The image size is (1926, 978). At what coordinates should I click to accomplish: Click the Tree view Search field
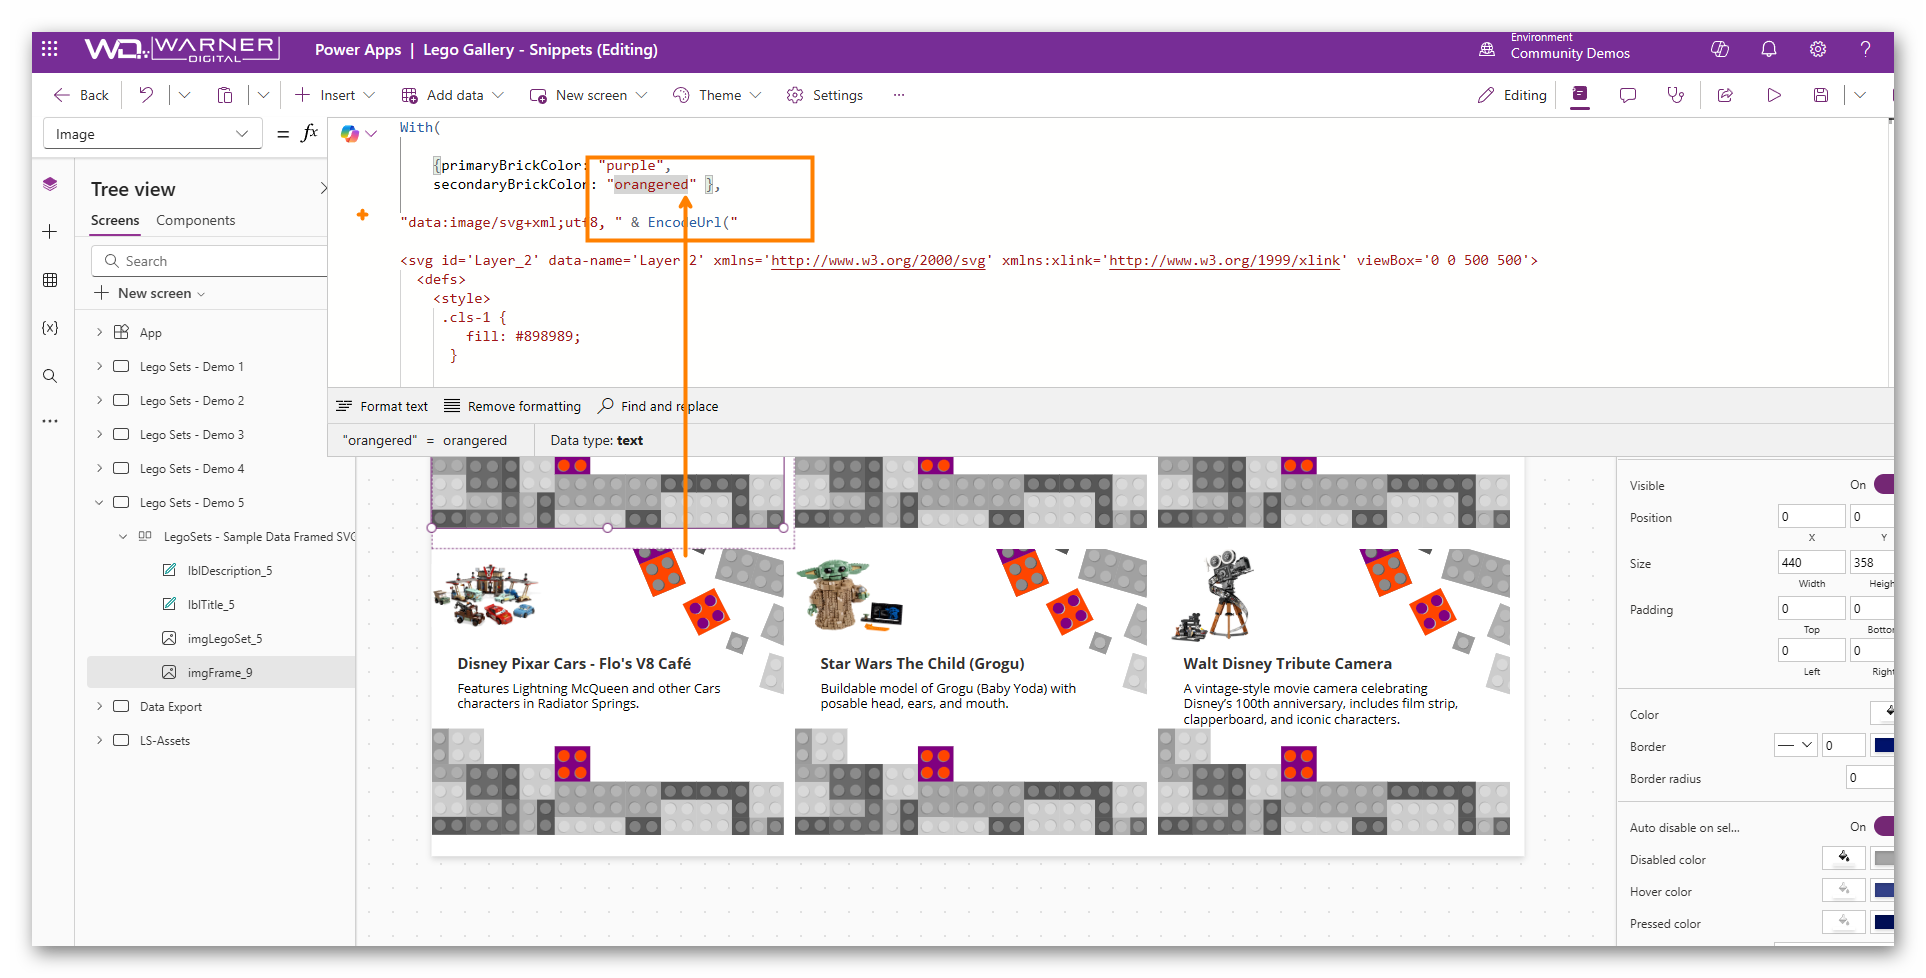pyautogui.click(x=210, y=261)
